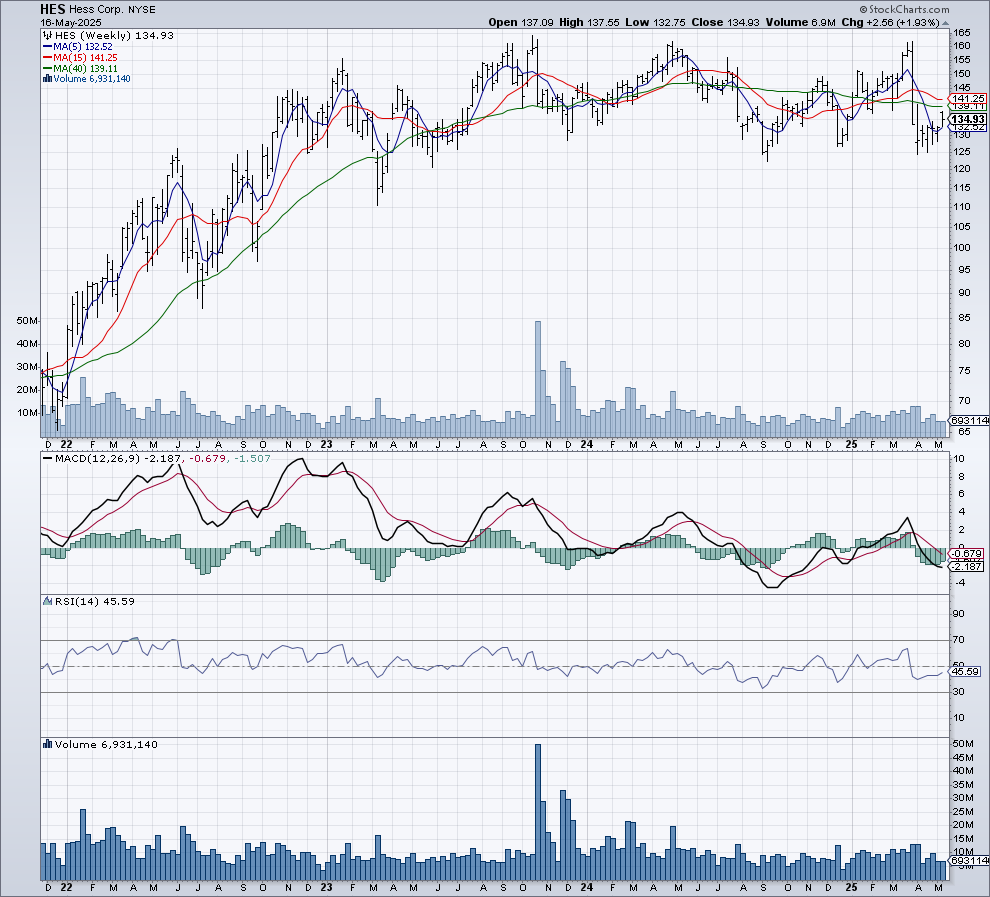The height and width of the screenshot is (897, 990).
Task: Click the green MA(40) line swatch in legend
Action: [47, 68]
